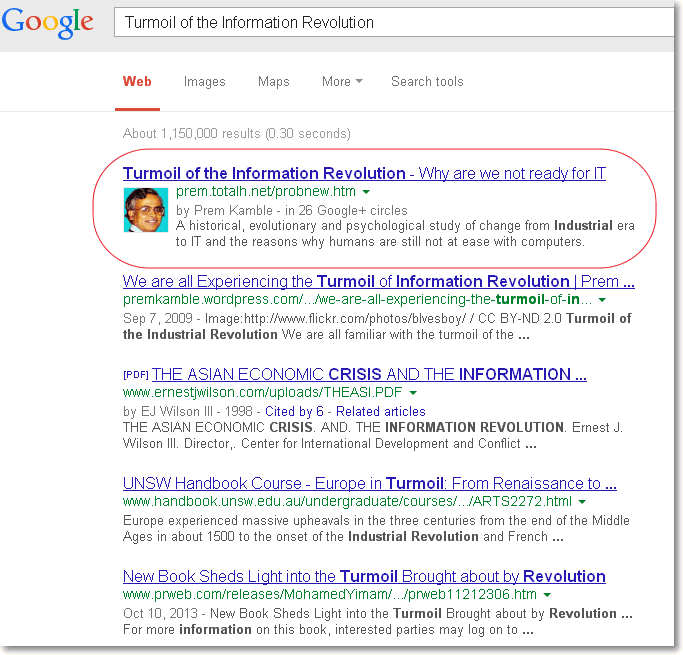The image size is (683, 655).
Task: Open 'THE ASIAN ECONOMIC CRISIS' PDF result
Action: (368, 374)
